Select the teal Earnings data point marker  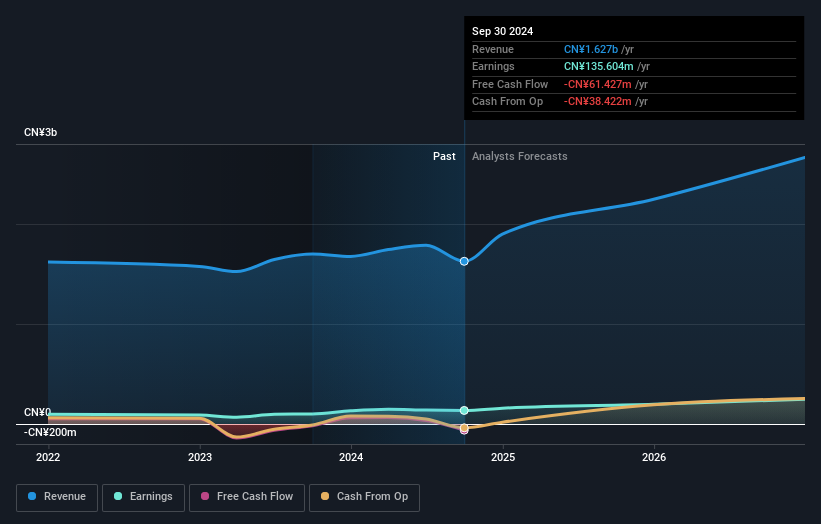coord(465,410)
